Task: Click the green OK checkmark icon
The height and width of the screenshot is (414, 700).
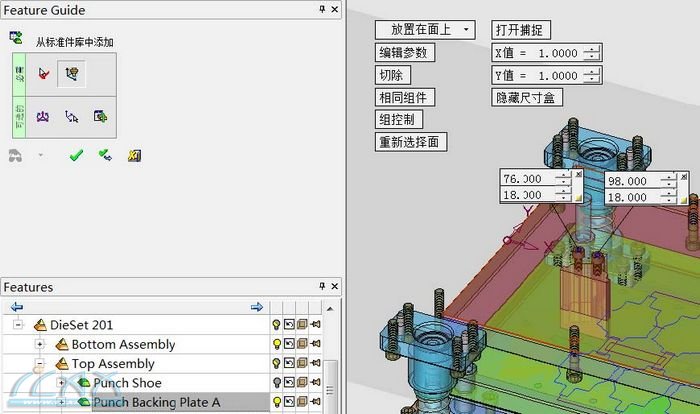Action: [76, 155]
